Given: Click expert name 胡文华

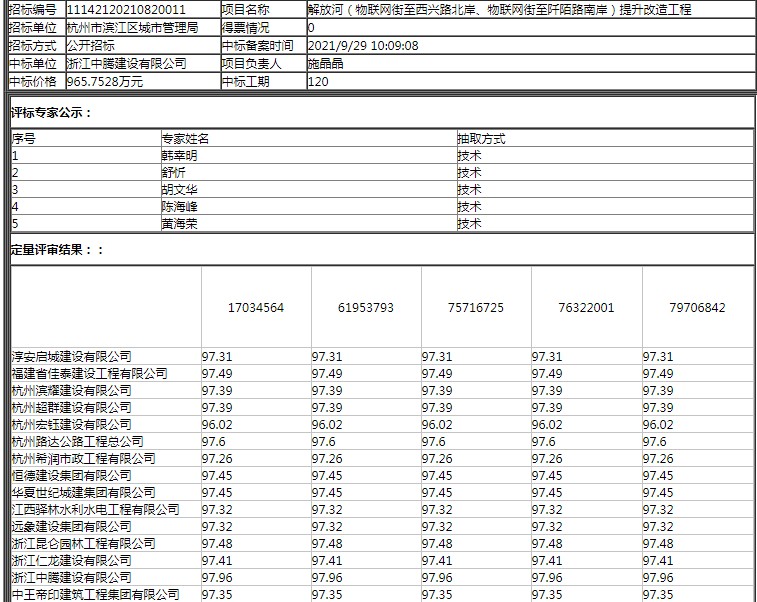Looking at the screenshot, I should point(179,189).
